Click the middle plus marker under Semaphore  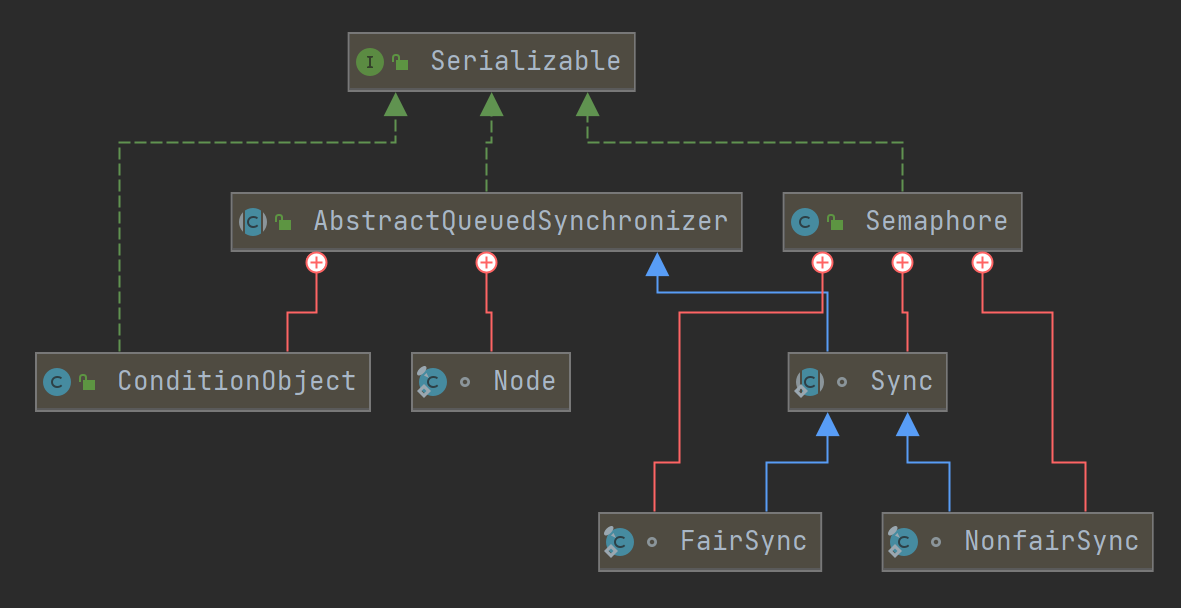pyautogui.click(x=902, y=262)
